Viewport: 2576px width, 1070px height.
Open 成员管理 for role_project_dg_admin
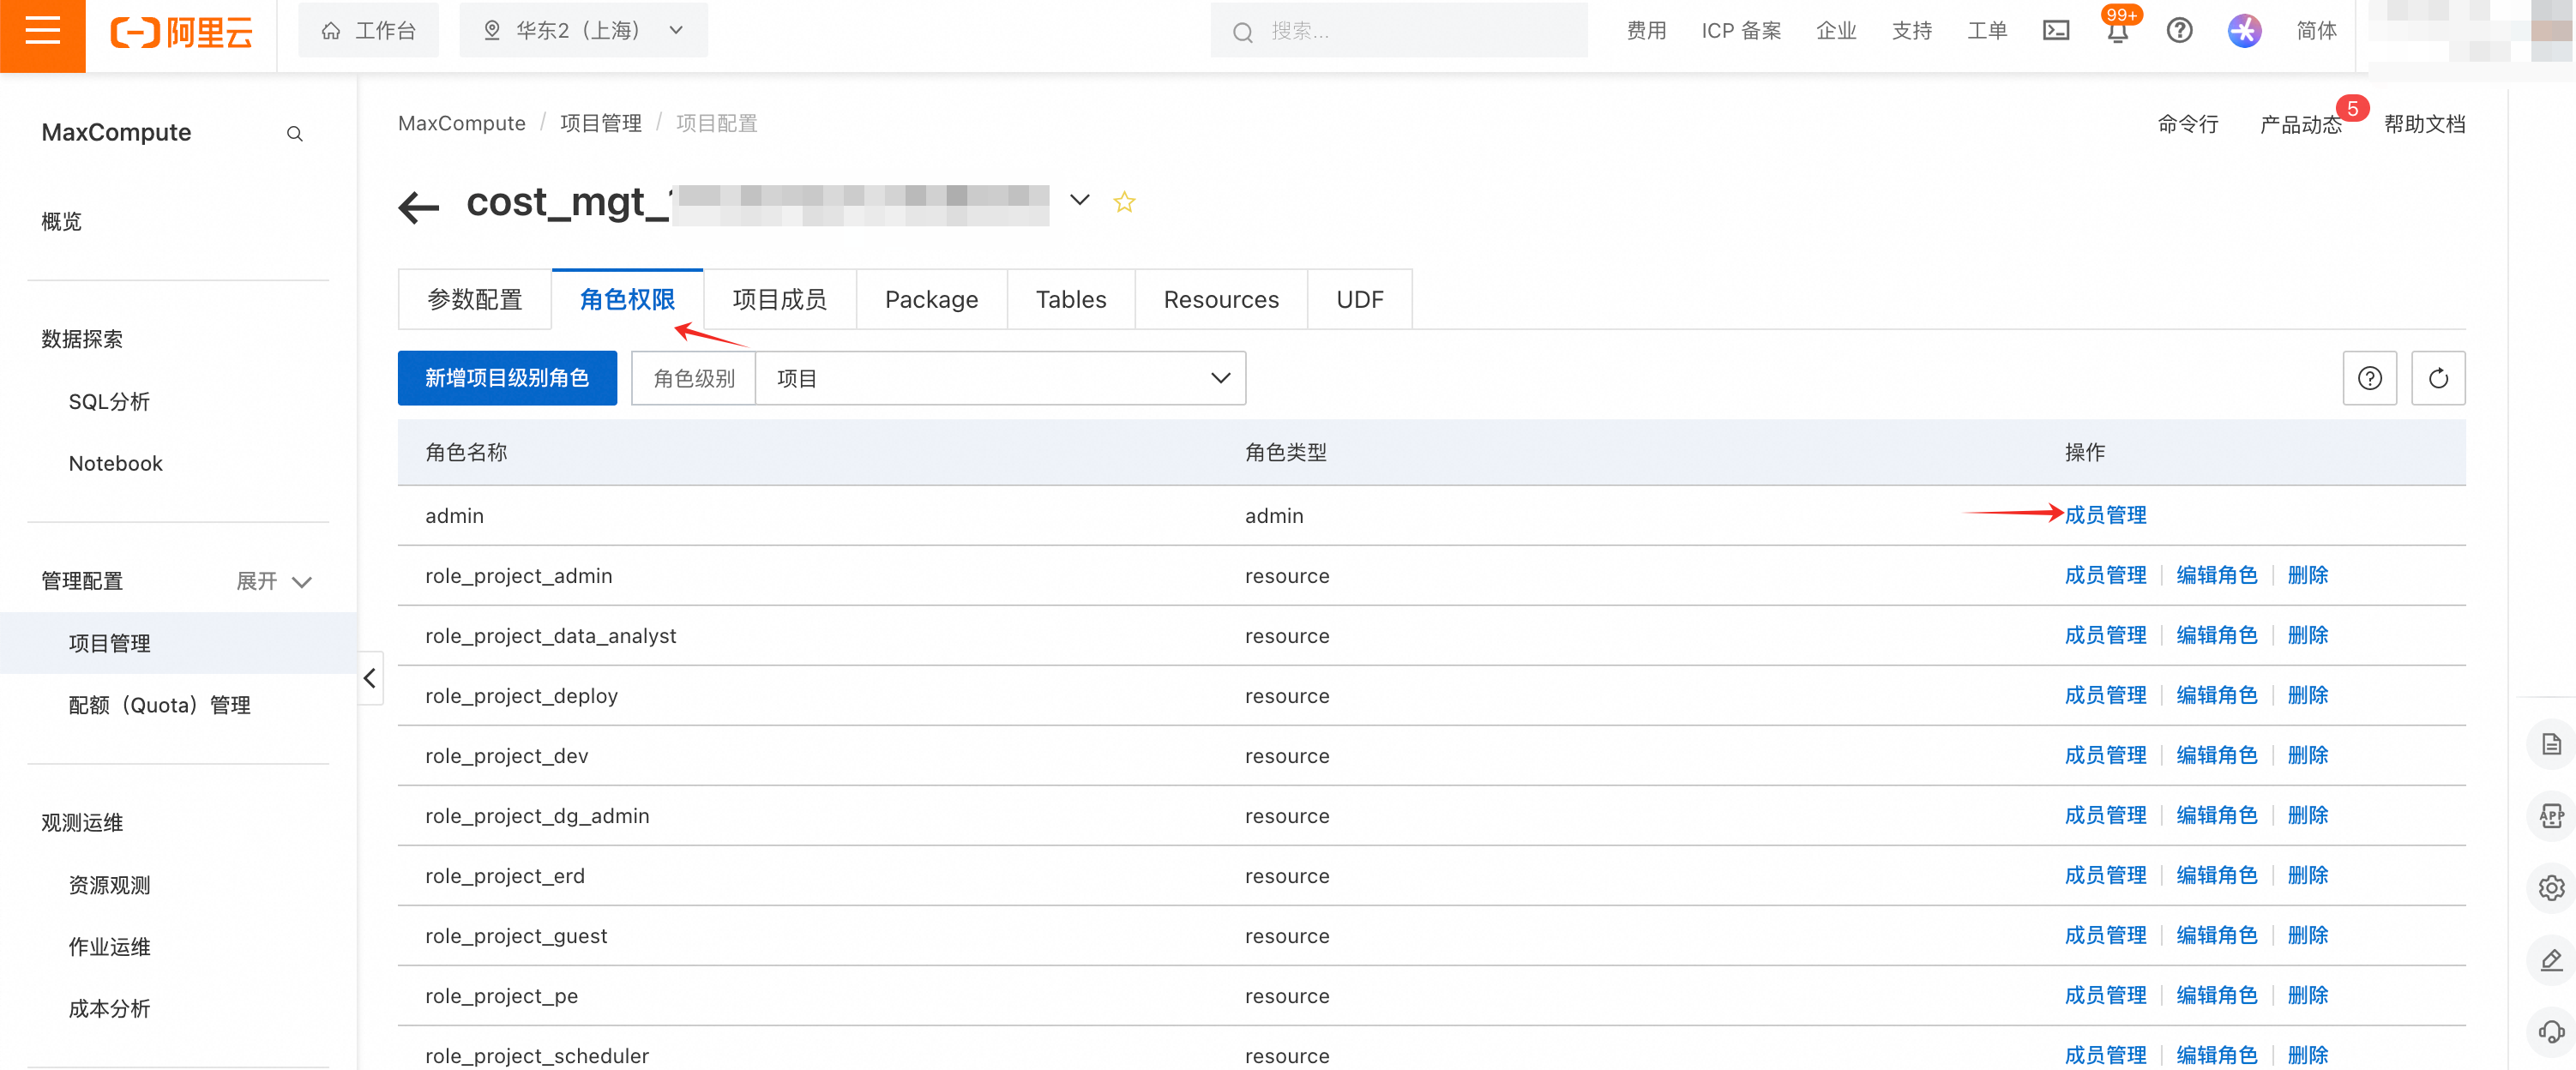pyautogui.click(x=2105, y=815)
